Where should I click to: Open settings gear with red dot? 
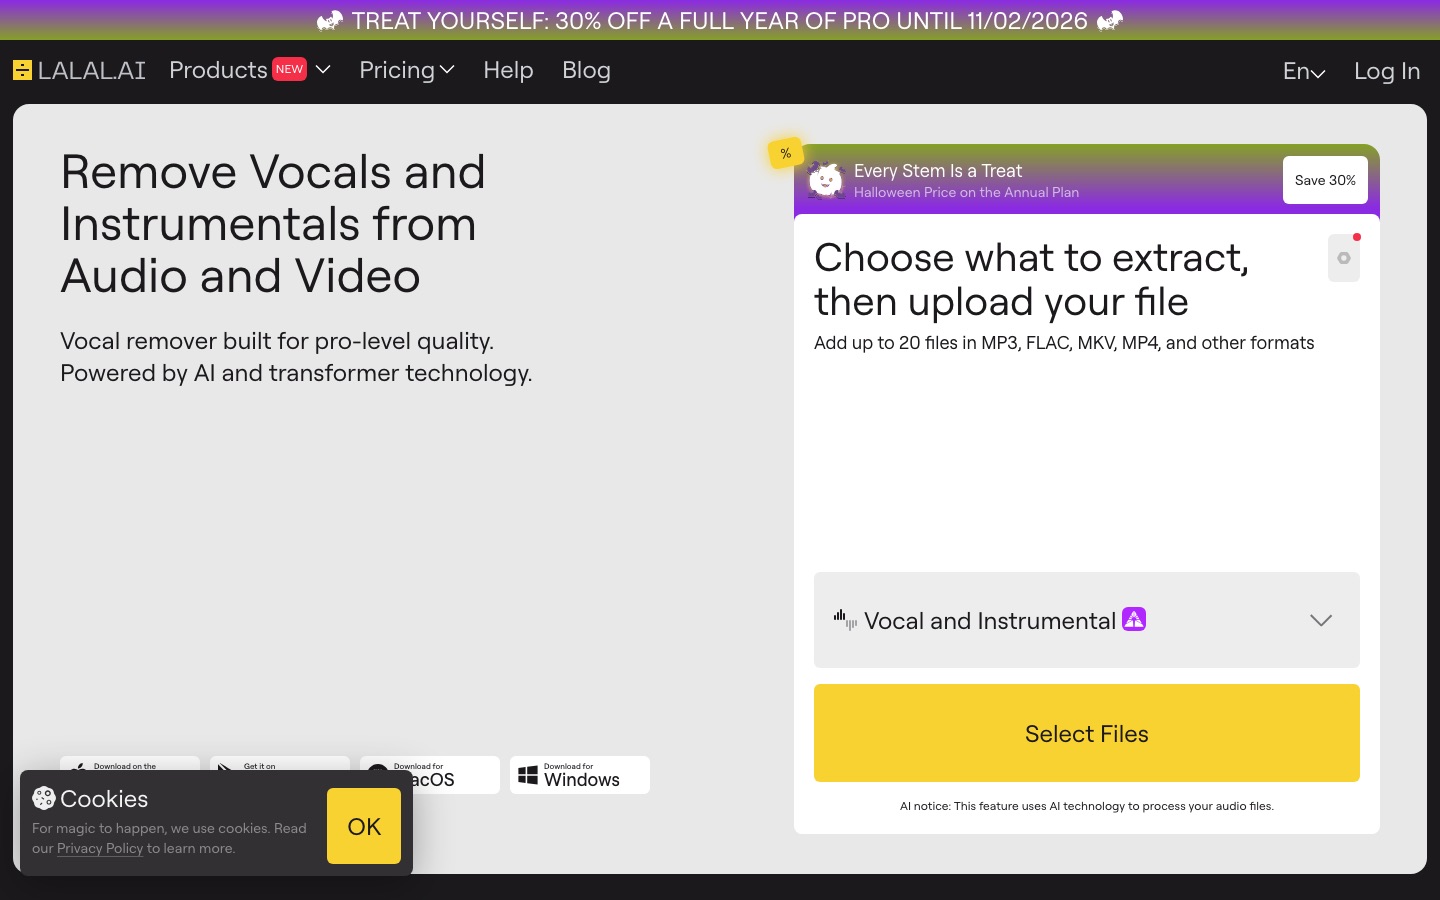pyautogui.click(x=1344, y=258)
